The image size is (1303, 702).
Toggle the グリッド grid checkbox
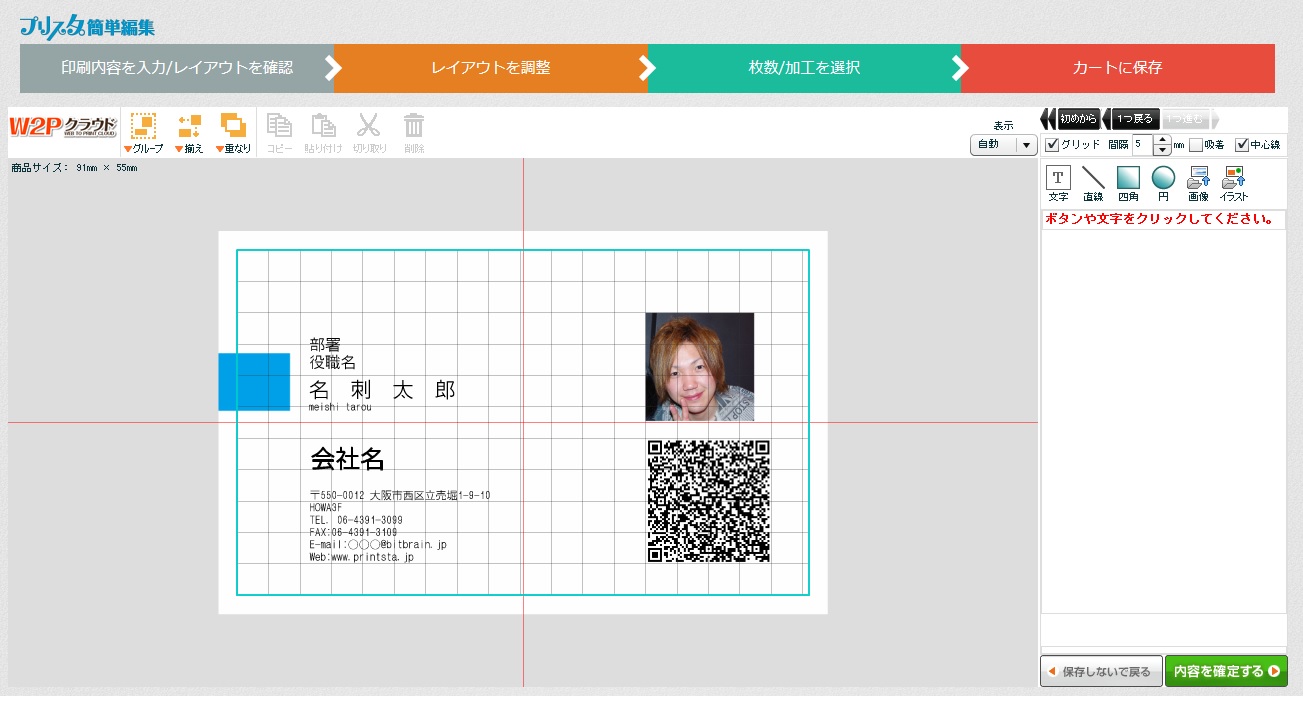[x=1052, y=145]
